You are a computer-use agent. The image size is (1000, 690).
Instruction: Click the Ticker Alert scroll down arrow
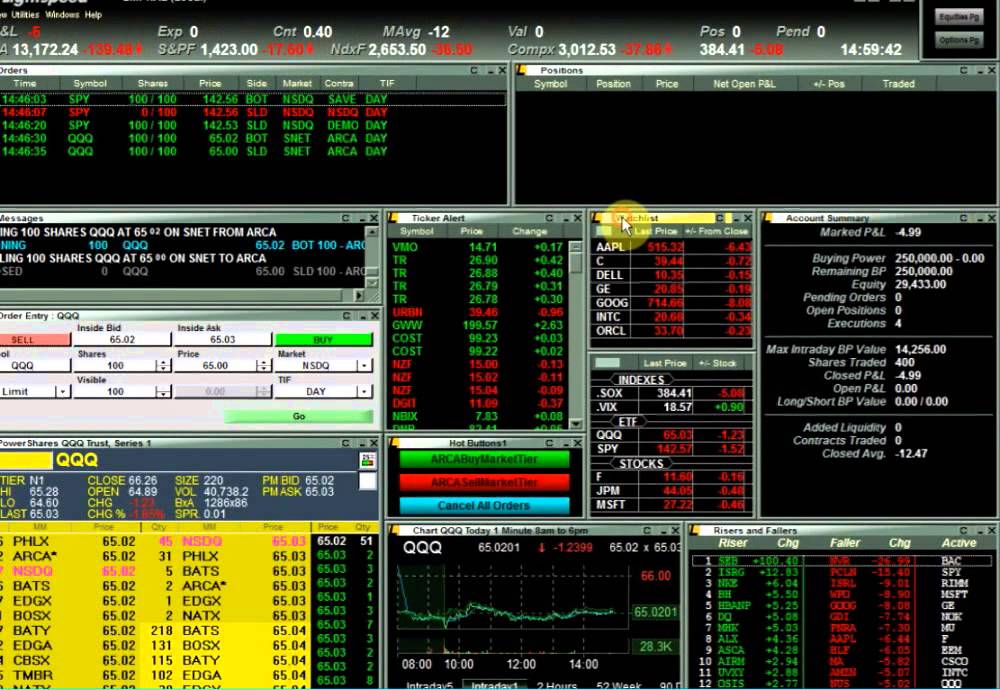[x=575, y=423]
